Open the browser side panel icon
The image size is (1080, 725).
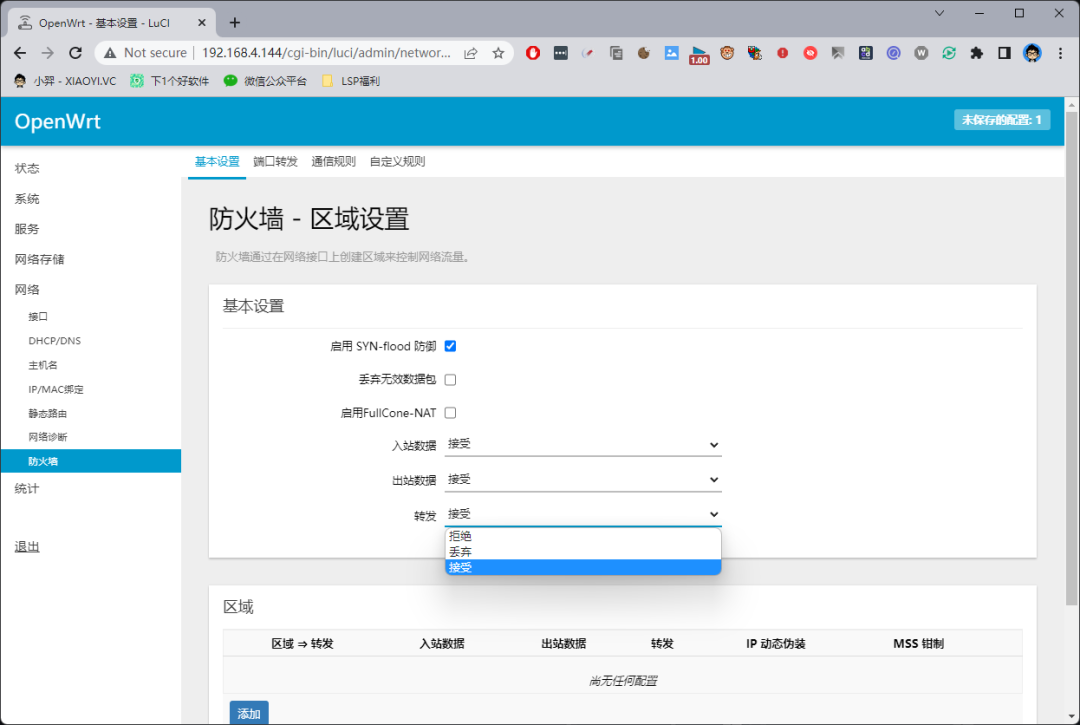(x=1004, y=53)
